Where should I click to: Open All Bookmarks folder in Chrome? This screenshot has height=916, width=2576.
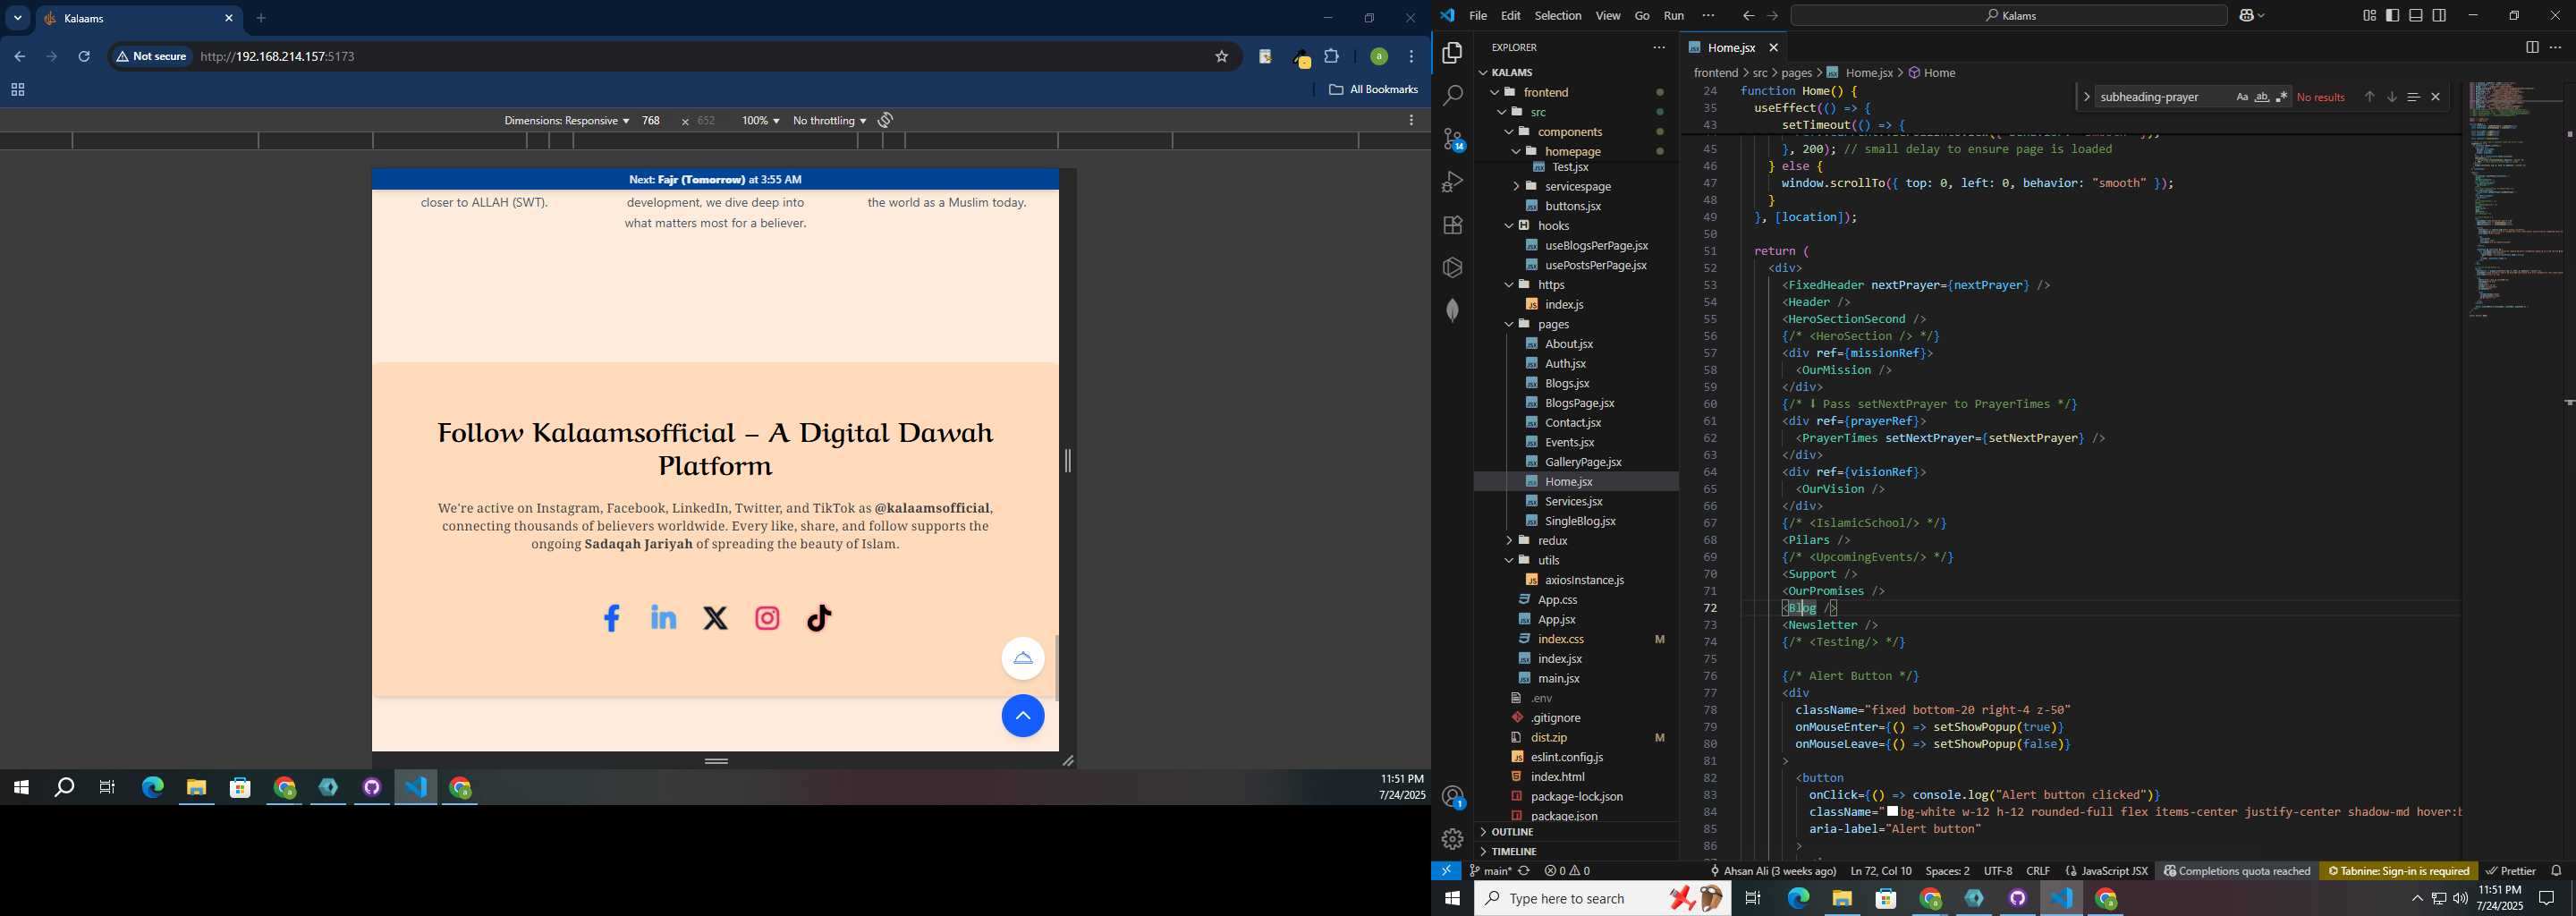click(1373, 90)
